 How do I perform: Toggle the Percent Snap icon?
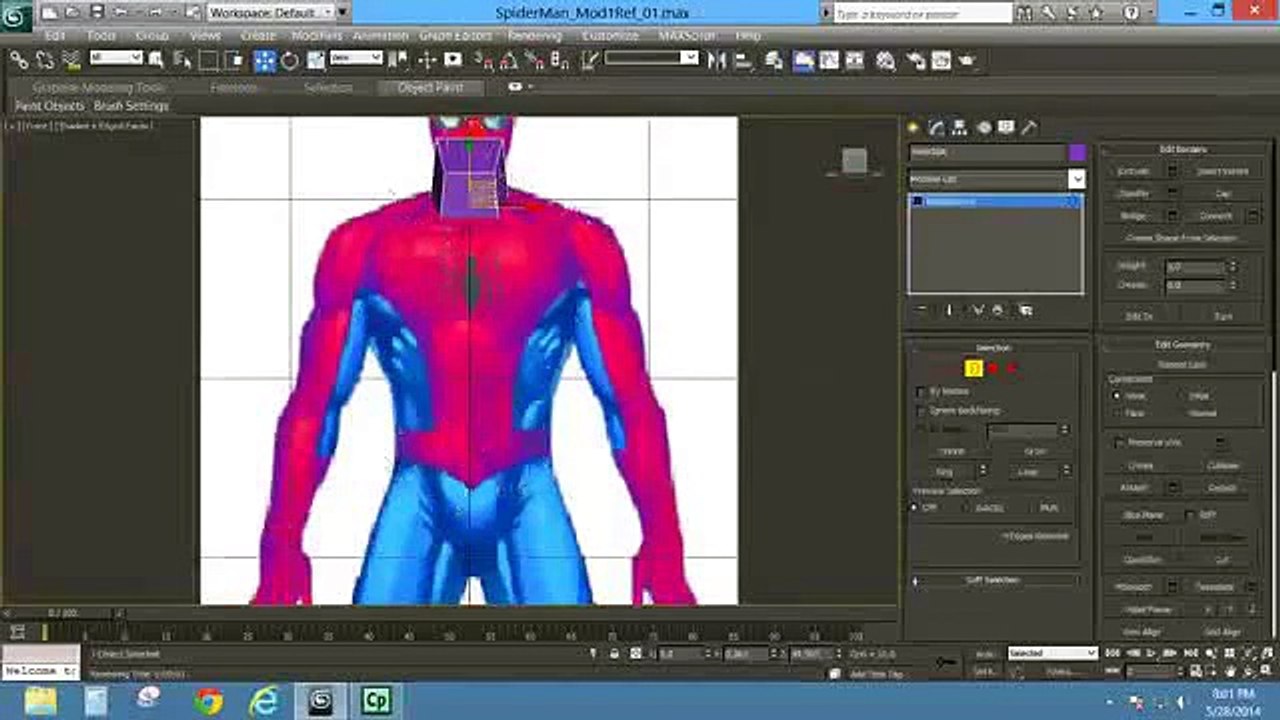coord(534,60)
